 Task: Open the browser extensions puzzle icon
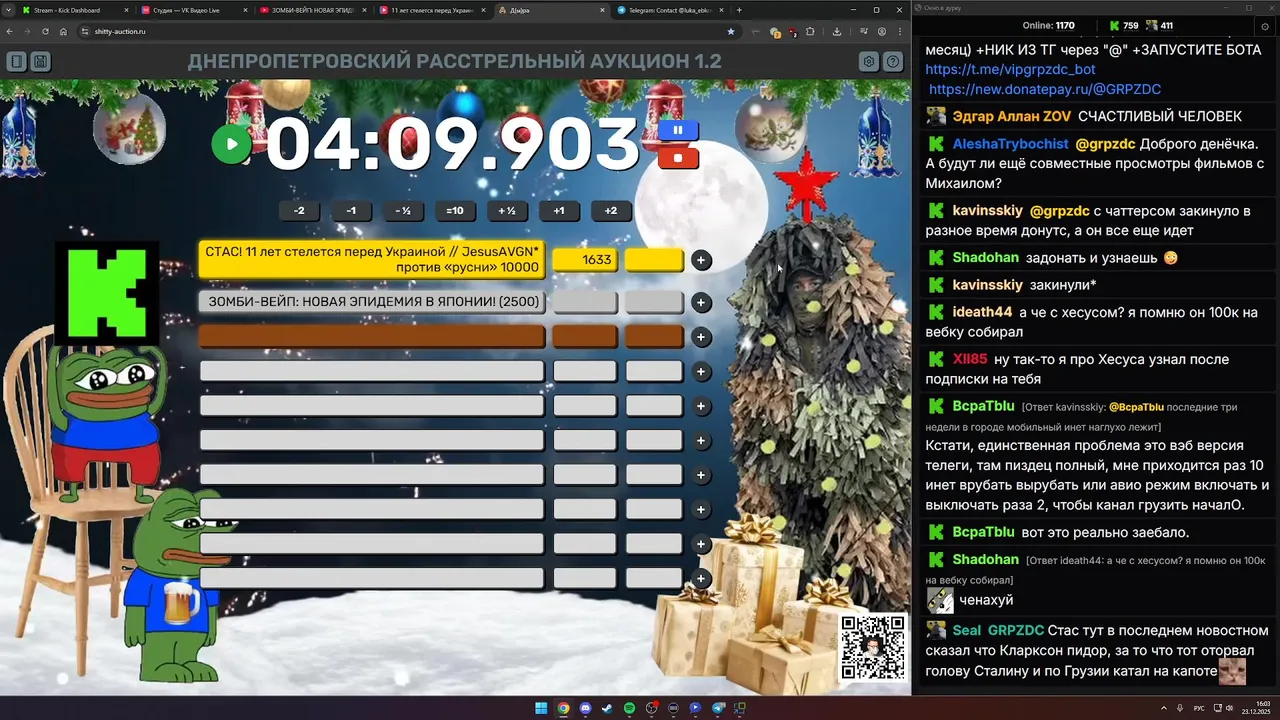click(x=810, y=31)
